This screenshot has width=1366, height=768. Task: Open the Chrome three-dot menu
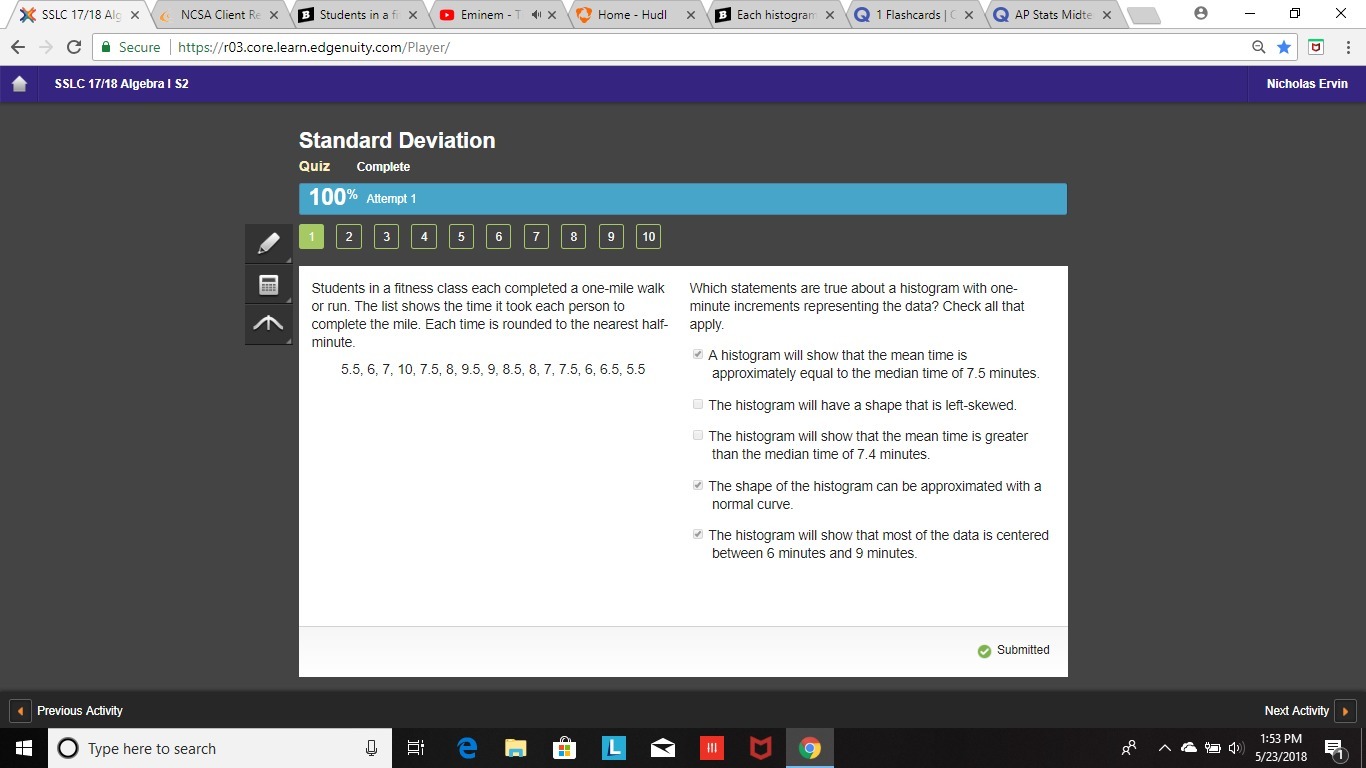(x=1347, y=47)
